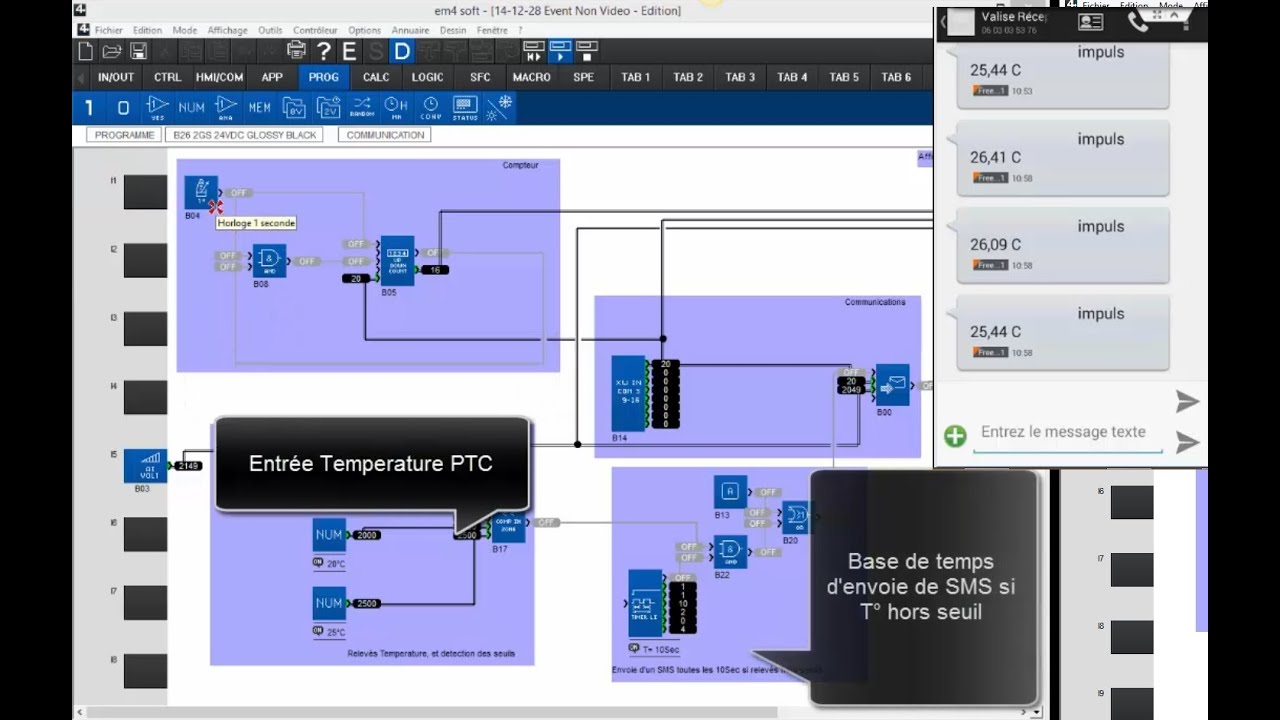Screen dimensions: 1280x720
Task: Open the TAB 1 palette tab
Action: click(x=636, y=77)
